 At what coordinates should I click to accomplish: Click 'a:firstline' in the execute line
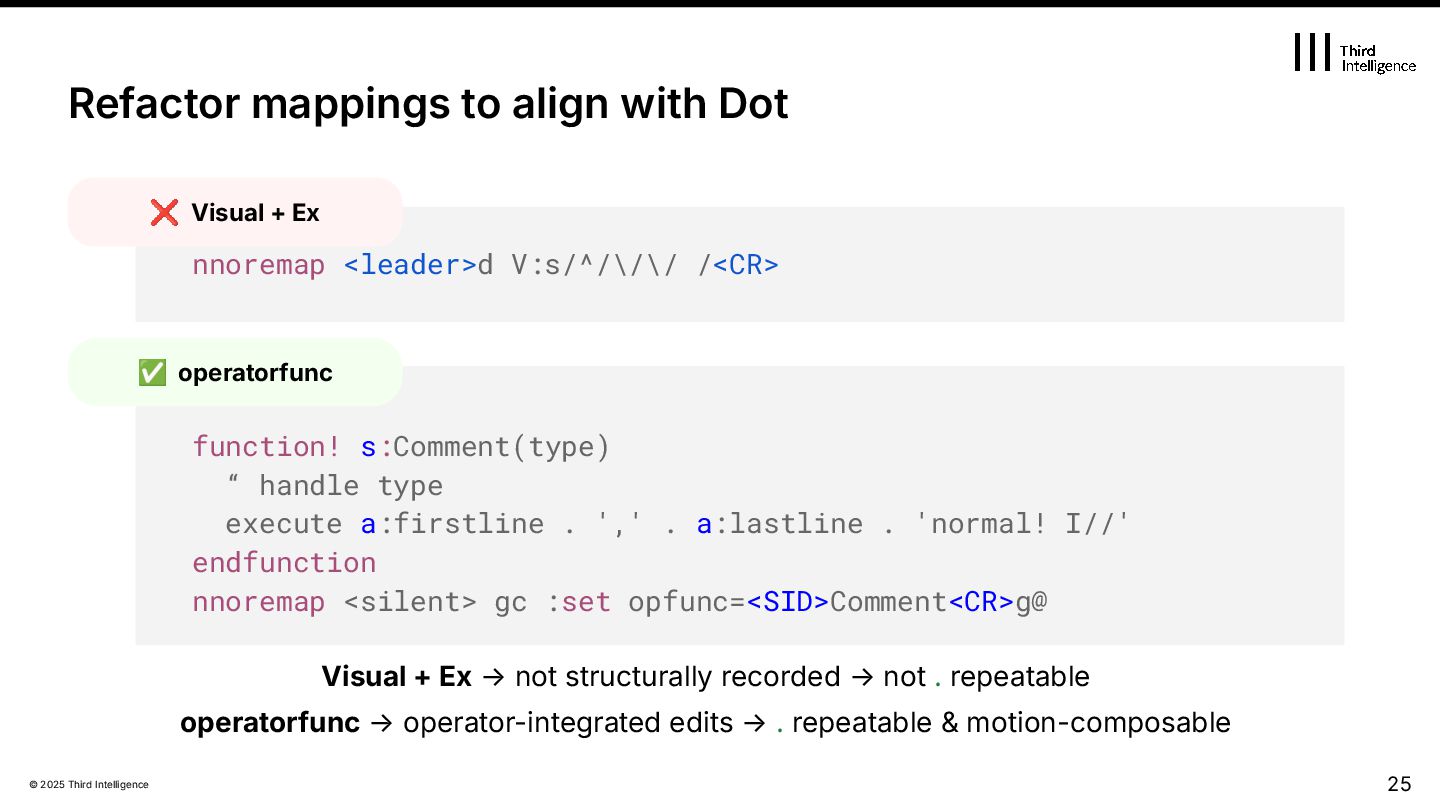coord(452,524)
